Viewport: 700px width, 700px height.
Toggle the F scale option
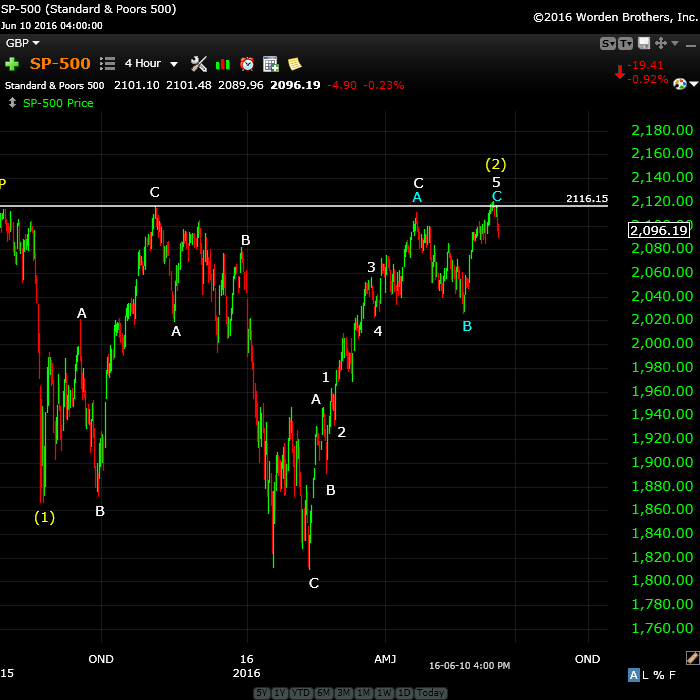point(672,675)
